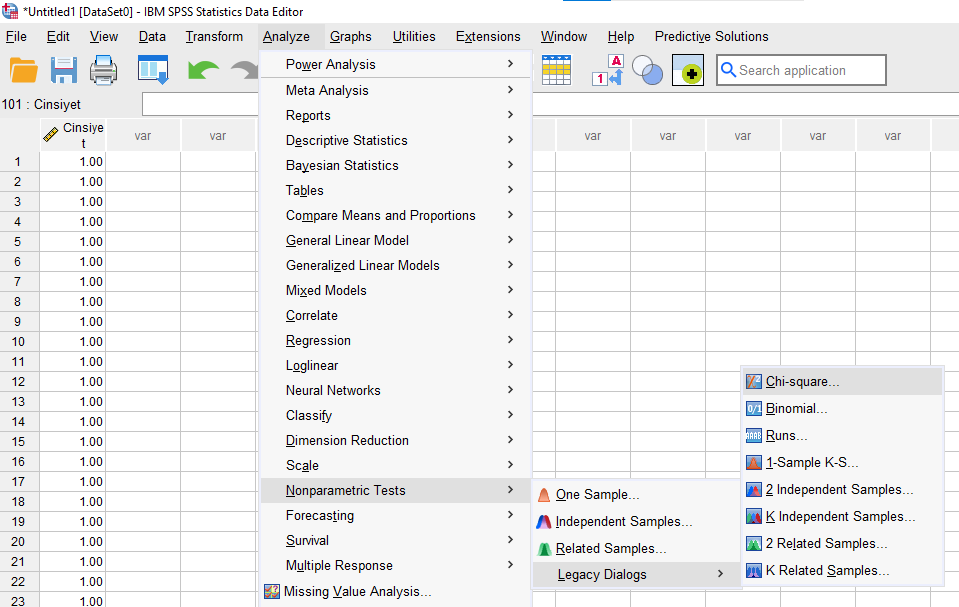Click the Show All Variables plus icon
The width and height of the screenshot is (959, 607).
[x=688, y=71]
